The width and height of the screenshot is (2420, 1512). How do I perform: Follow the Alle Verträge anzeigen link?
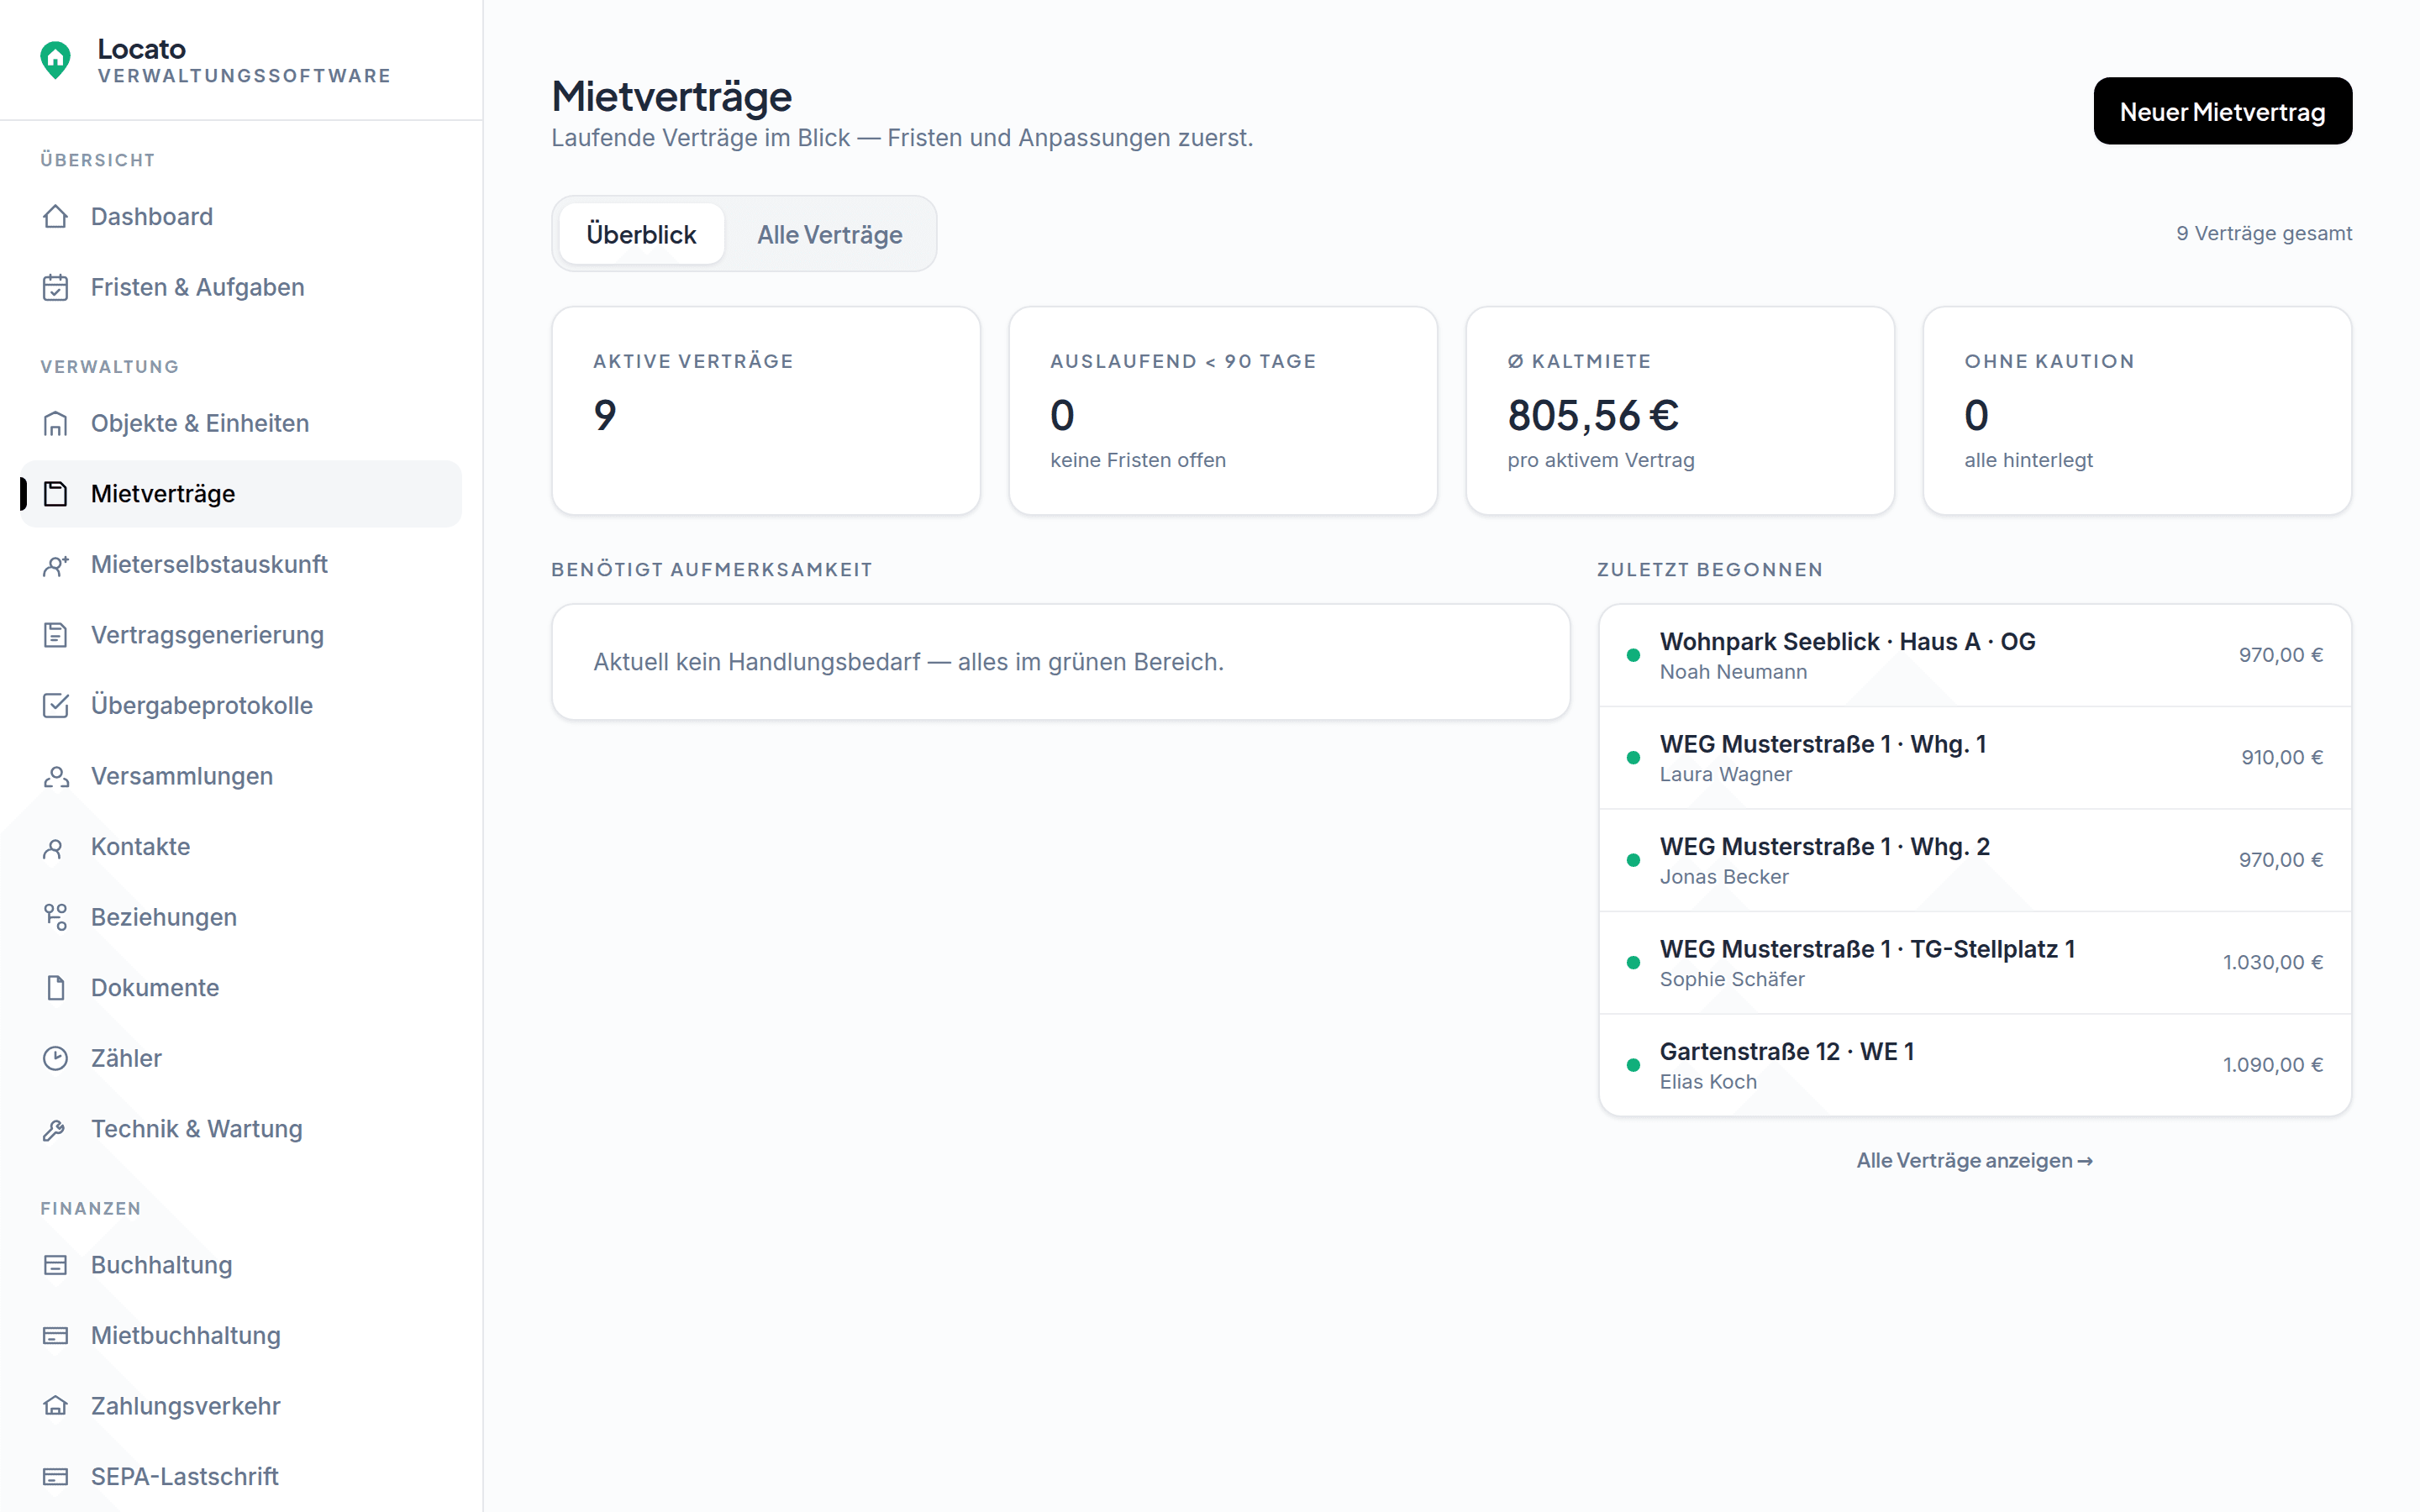pos(1974,1160)
